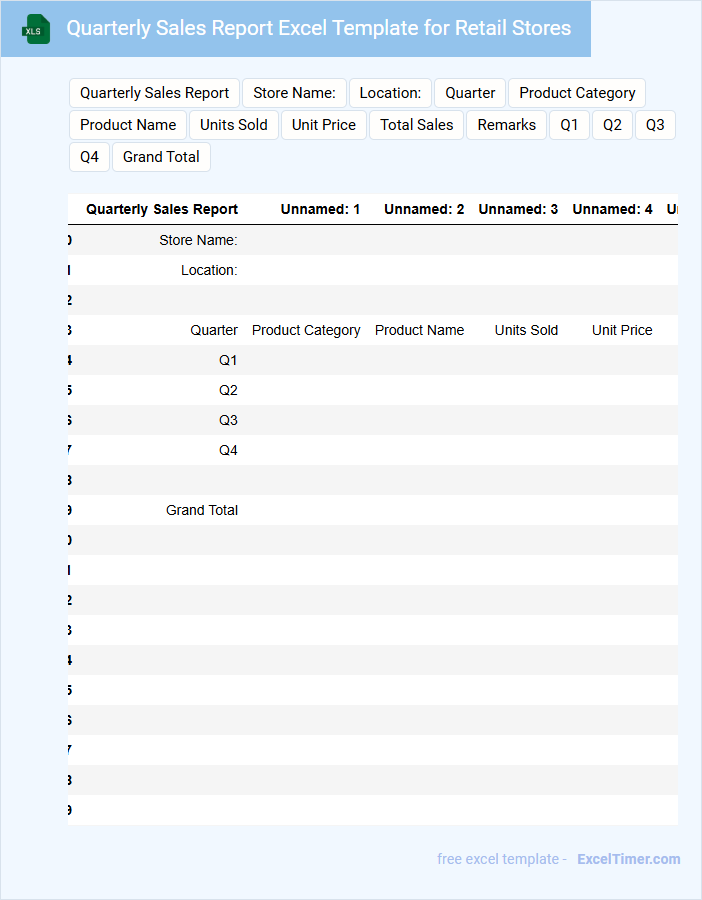
Task: Select the Product Category tag
Action: [x=577, y=93]
